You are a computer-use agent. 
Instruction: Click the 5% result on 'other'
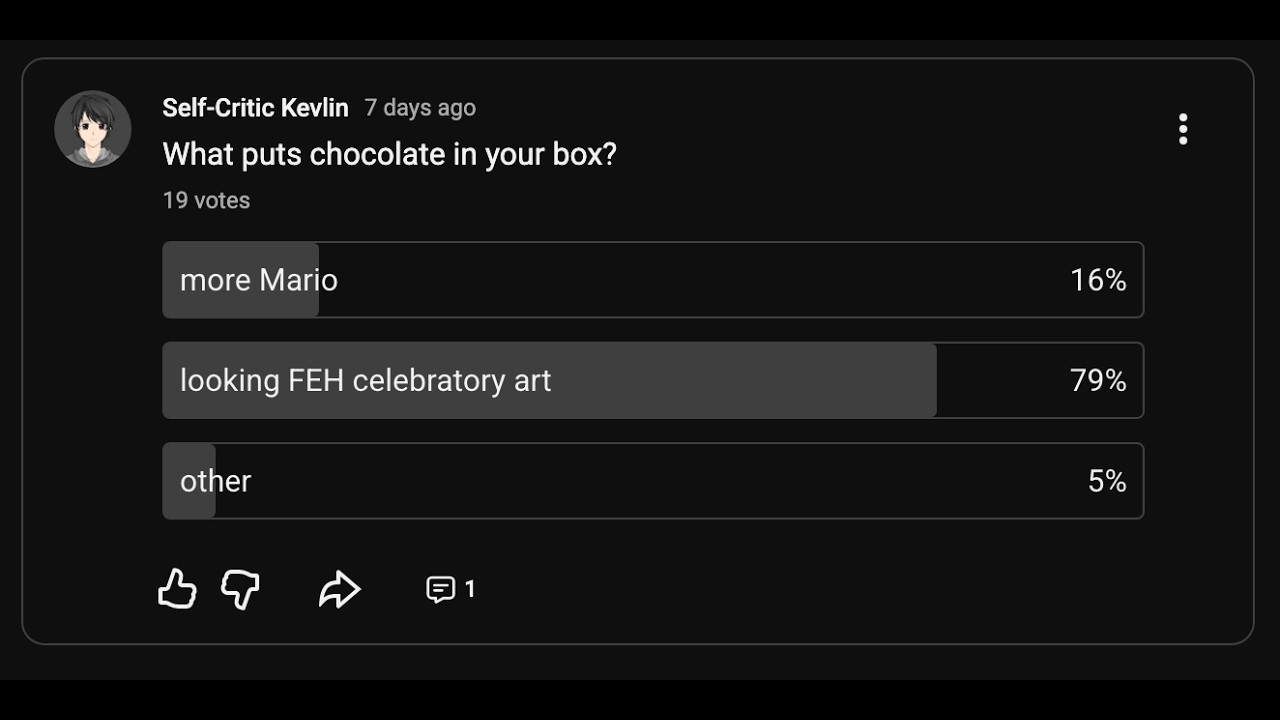click(x=1107, y=481)
